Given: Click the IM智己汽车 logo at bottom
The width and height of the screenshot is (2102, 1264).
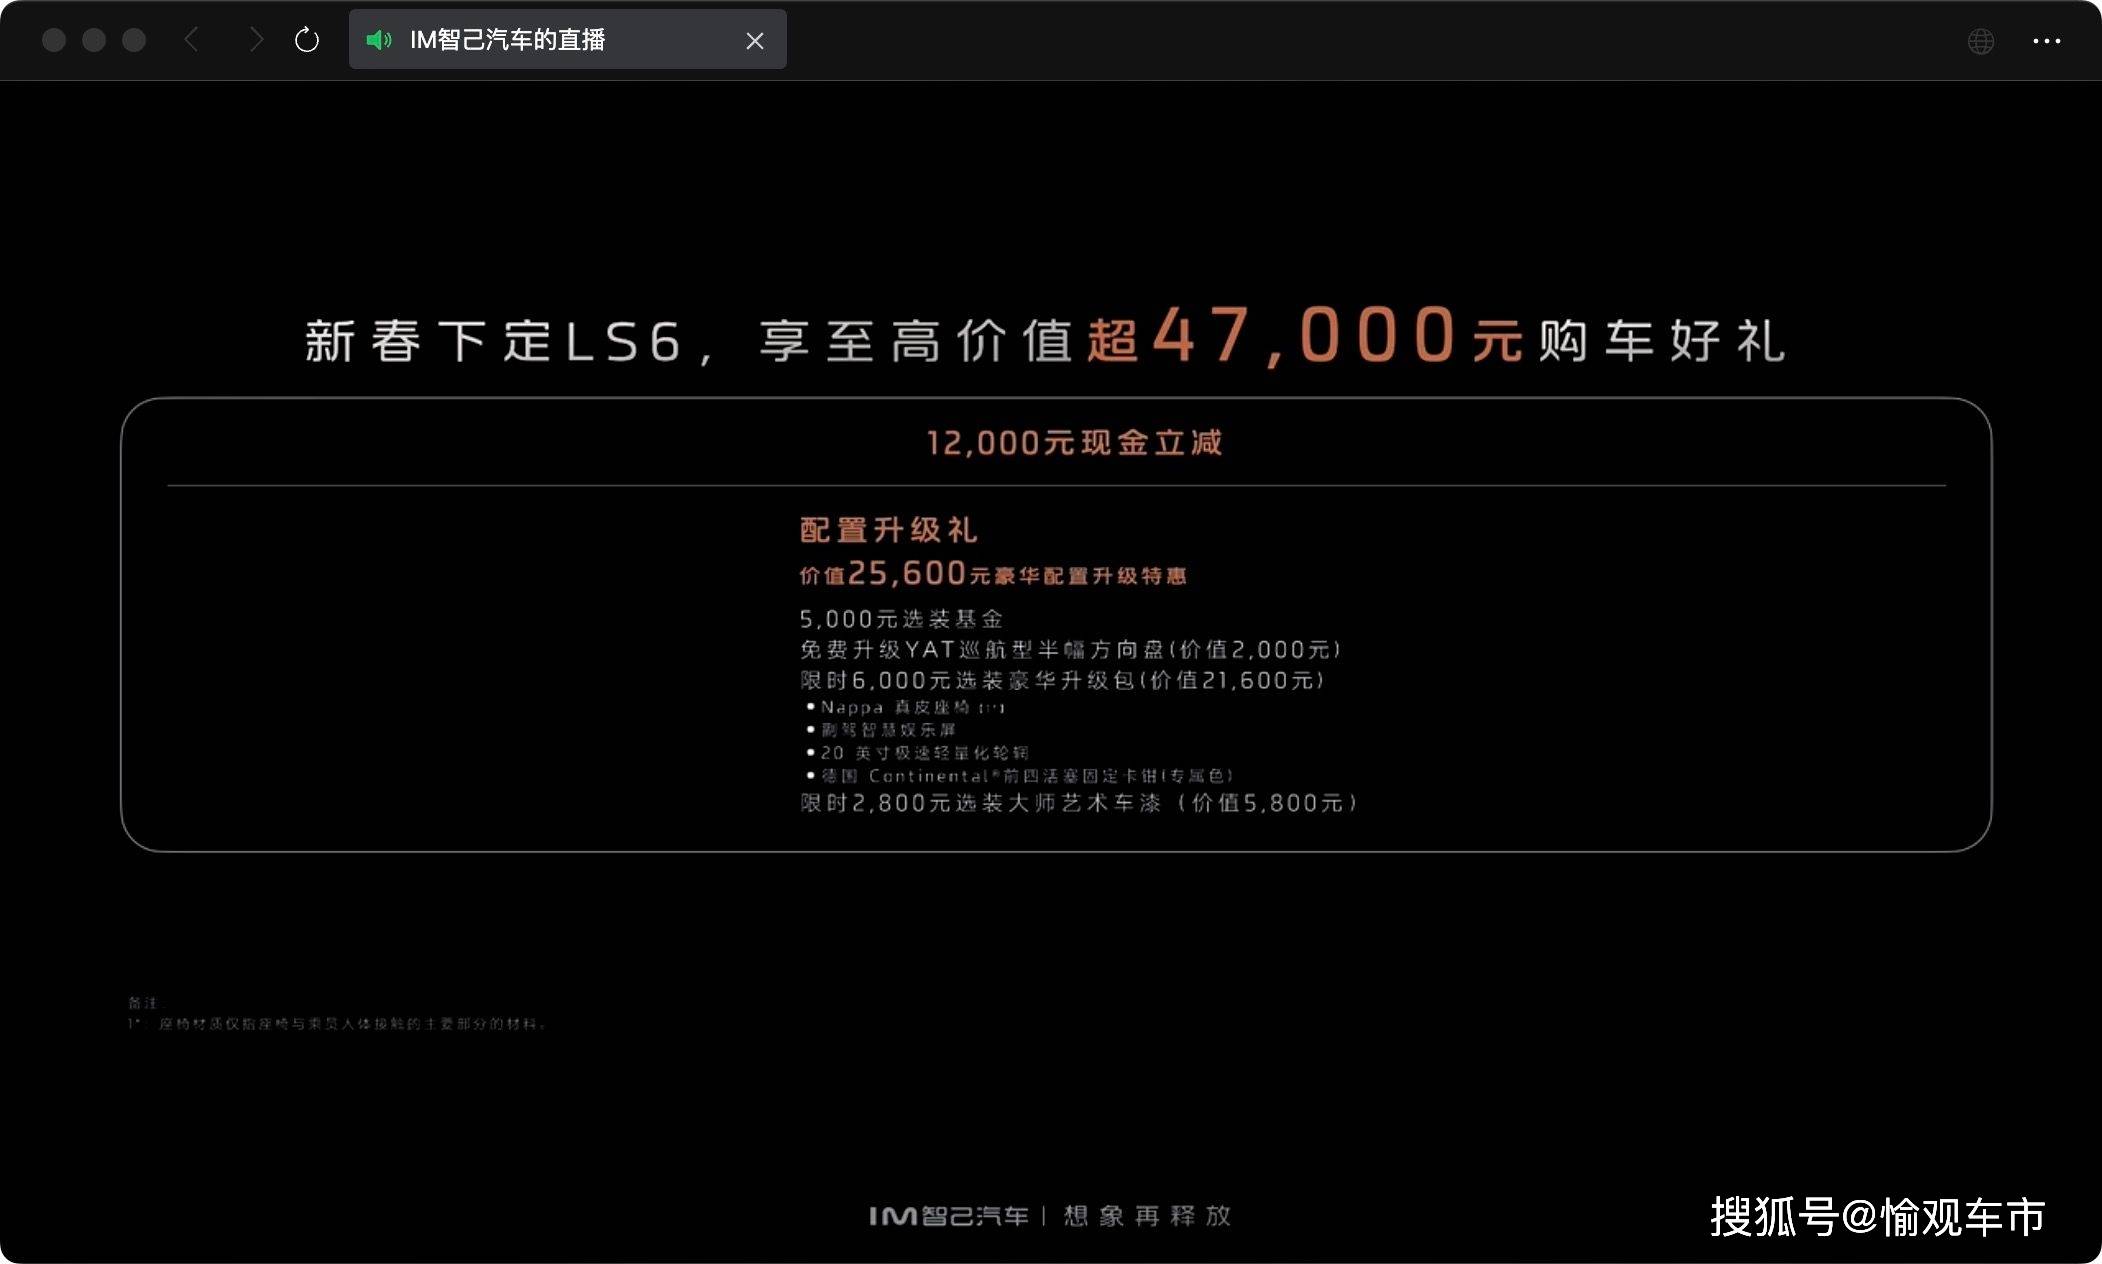Looking at the screenshot, I should click(948, 1216).
